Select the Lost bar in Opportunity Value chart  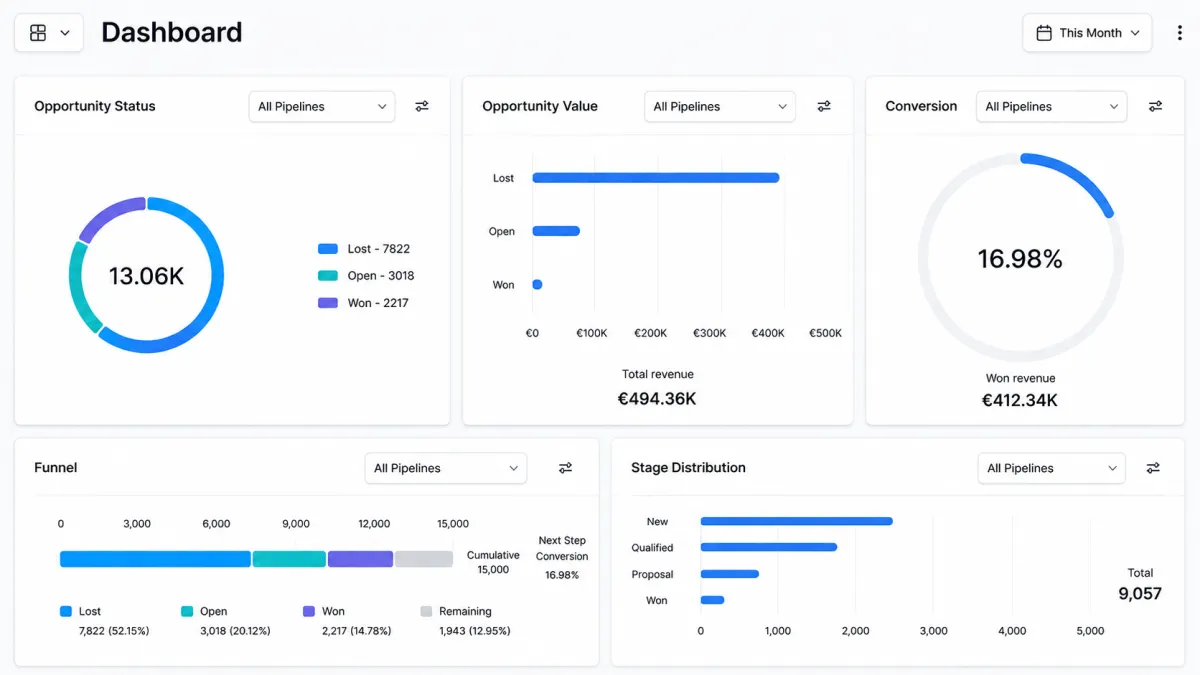pos(656,178)
